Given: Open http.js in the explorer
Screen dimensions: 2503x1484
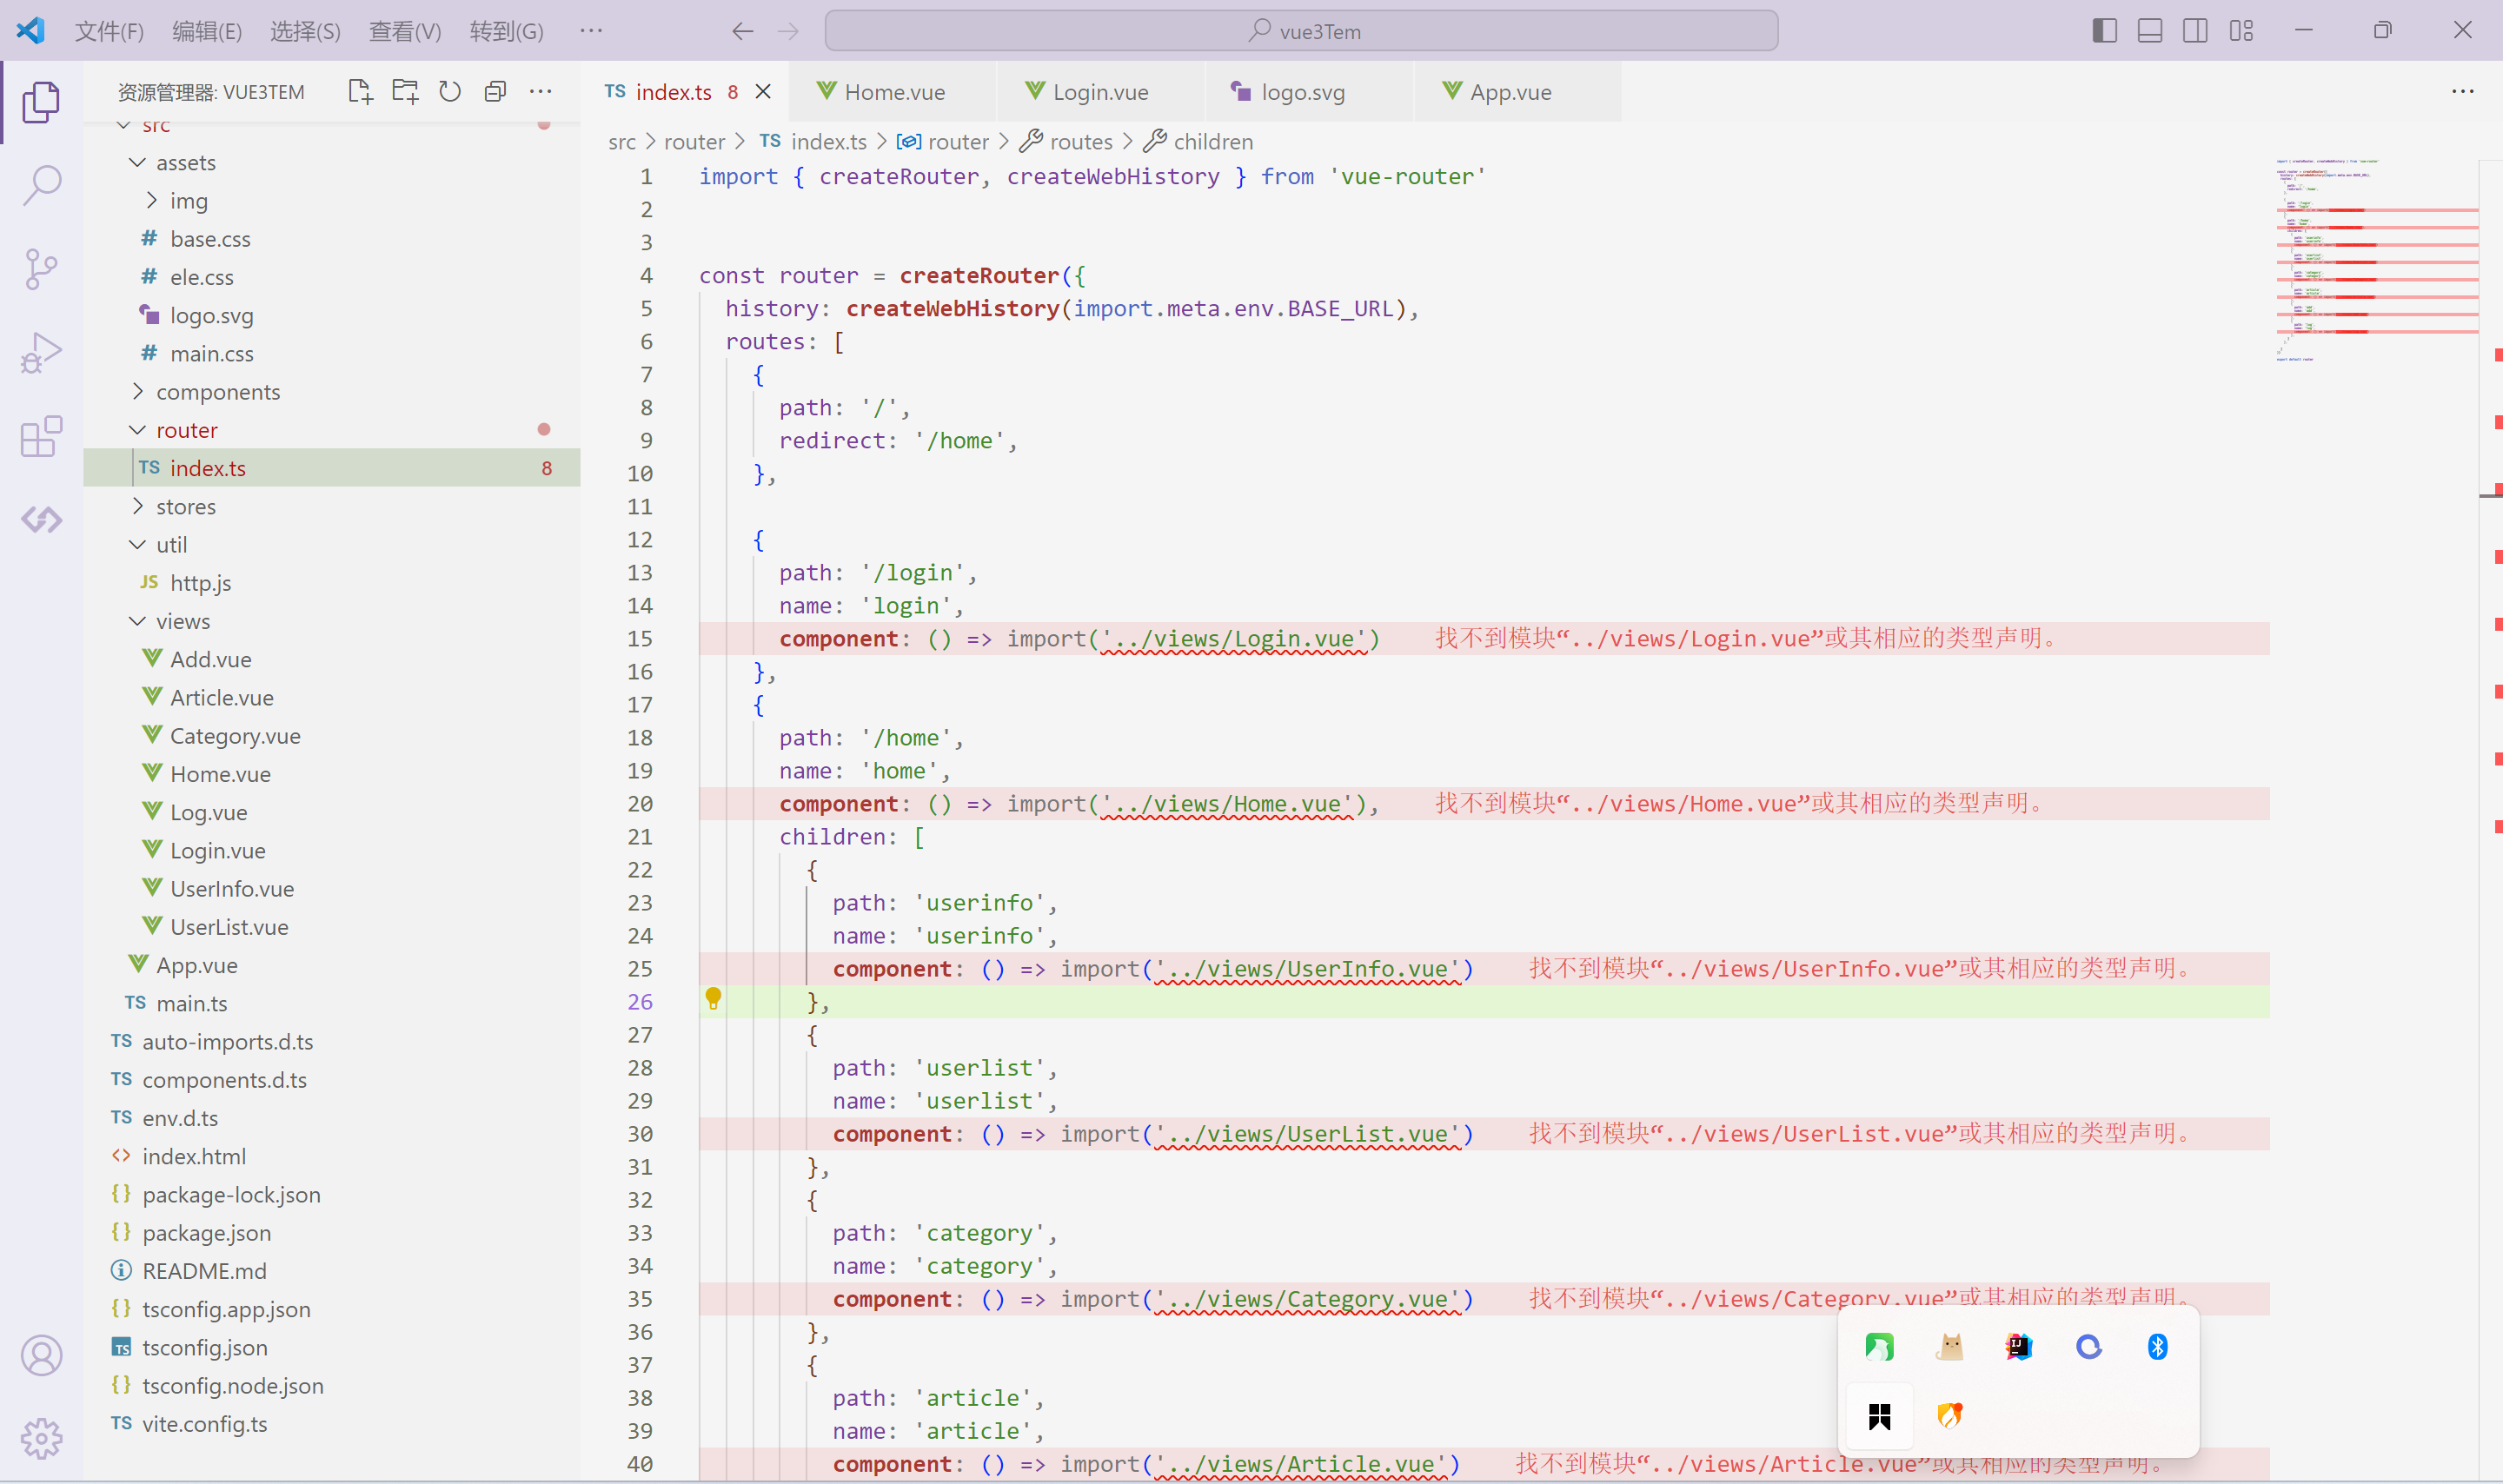Looking at the screenshot, I should pos(332,583).
